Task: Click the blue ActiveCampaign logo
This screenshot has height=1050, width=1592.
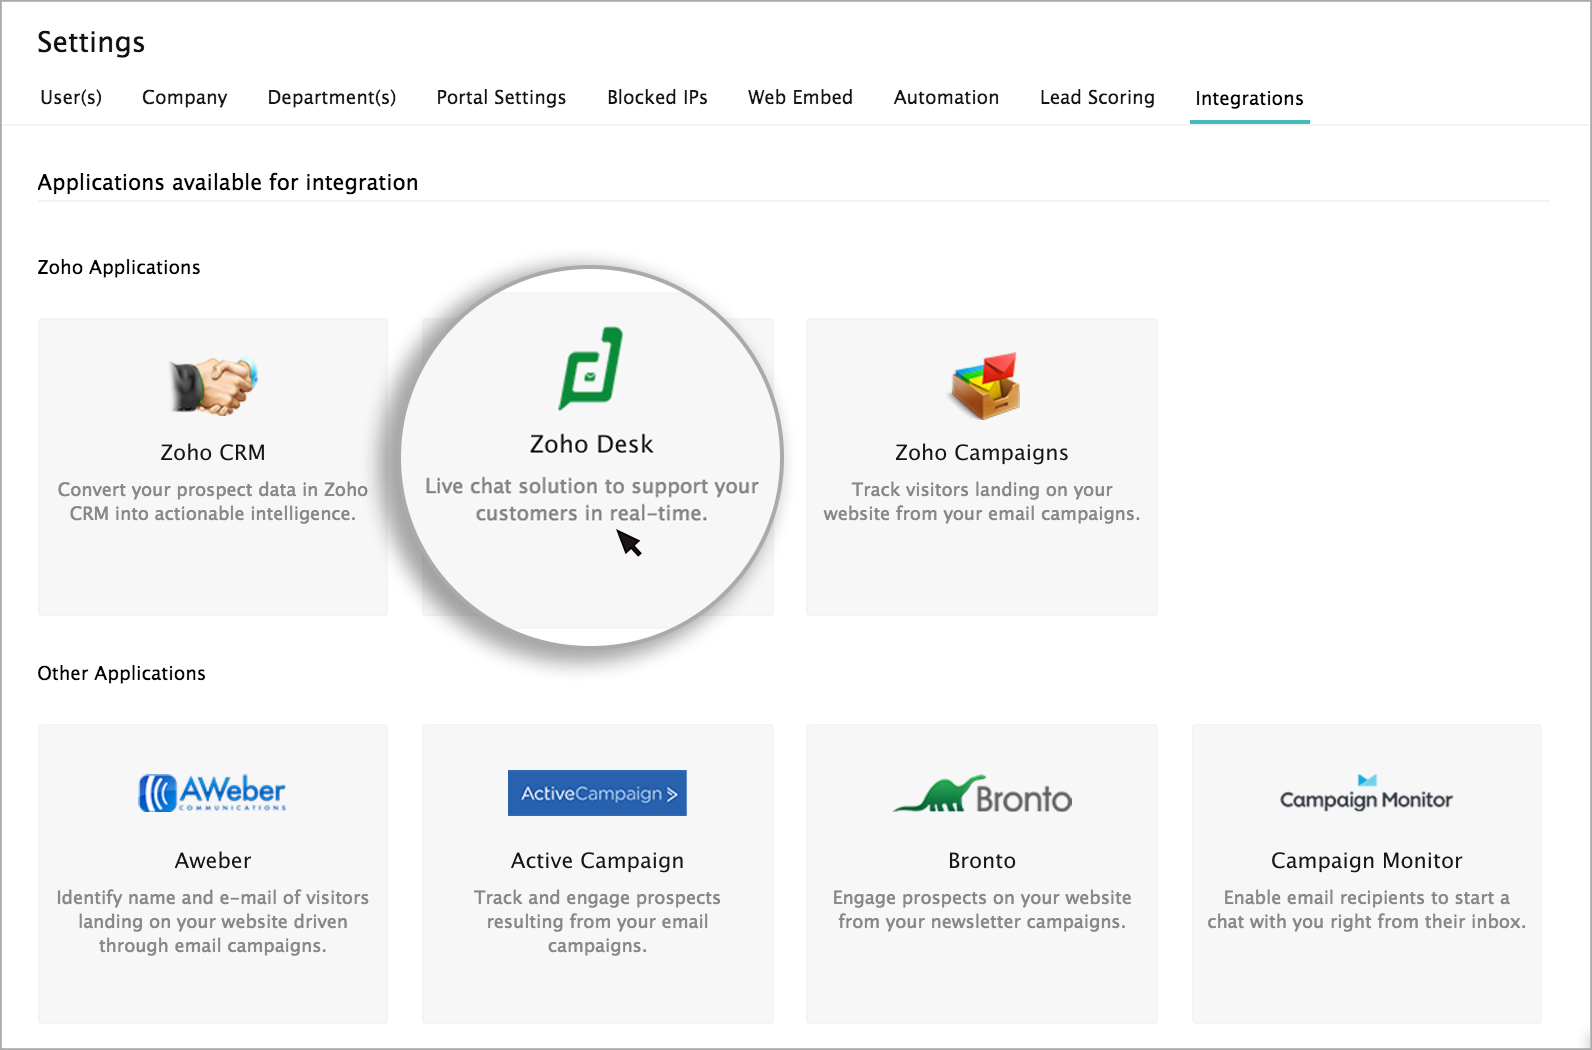Action: pyautogui.click(x=597, y=793)
